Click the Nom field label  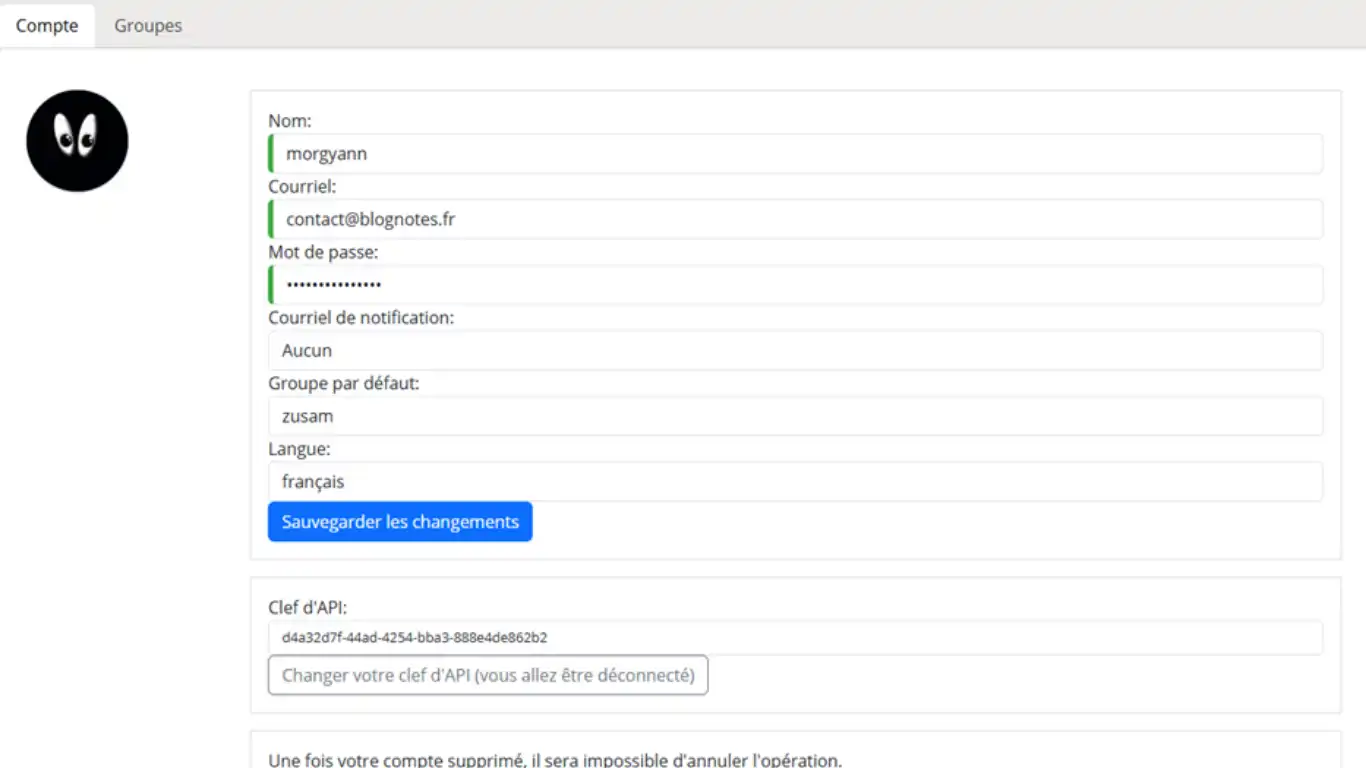290,120
